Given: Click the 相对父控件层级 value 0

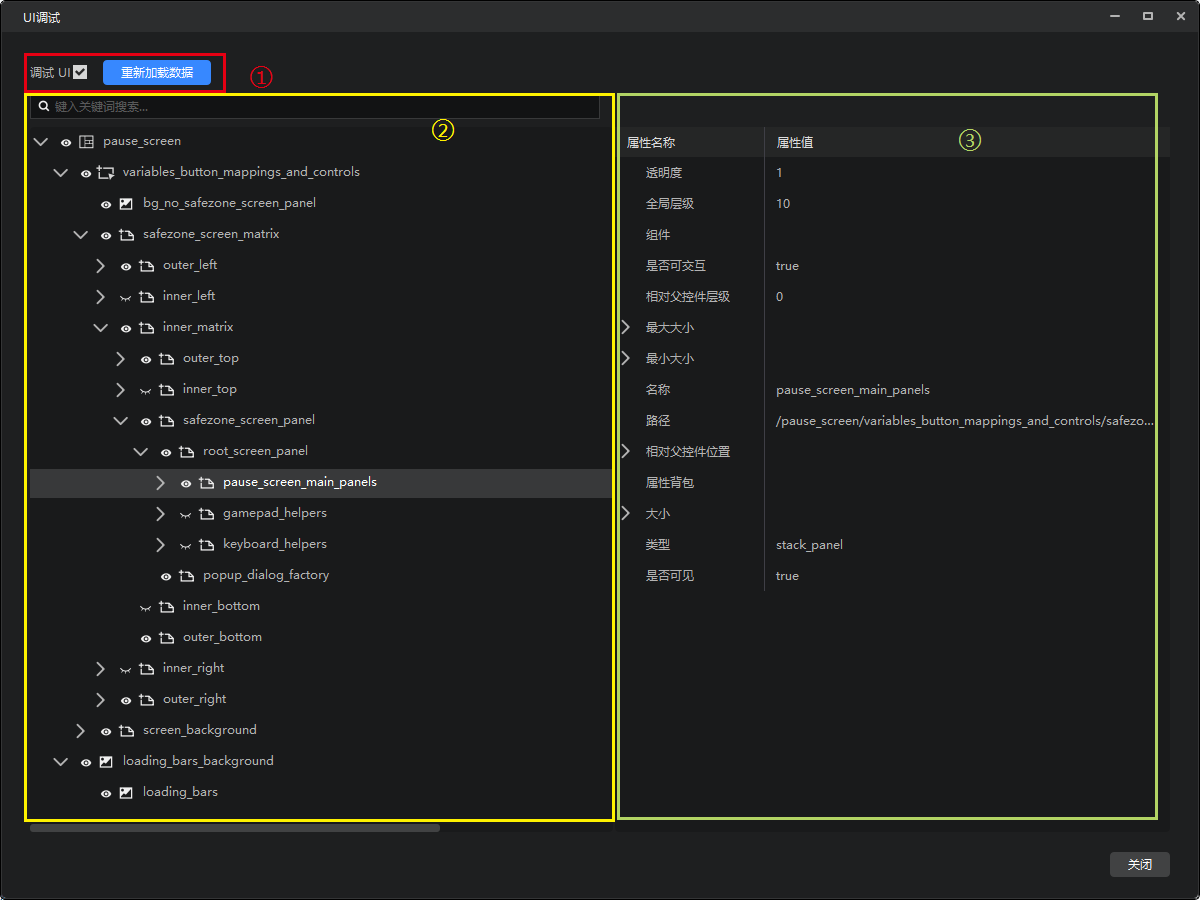Looking at the screenshot, I should pyautogui.click(x=780, y=297).
